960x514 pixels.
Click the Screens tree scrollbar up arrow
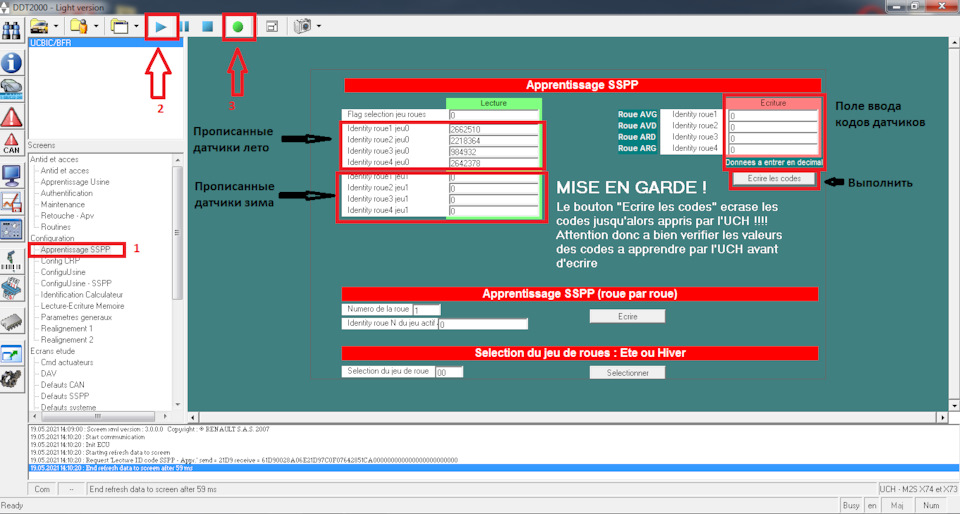[x=178, y=158]
